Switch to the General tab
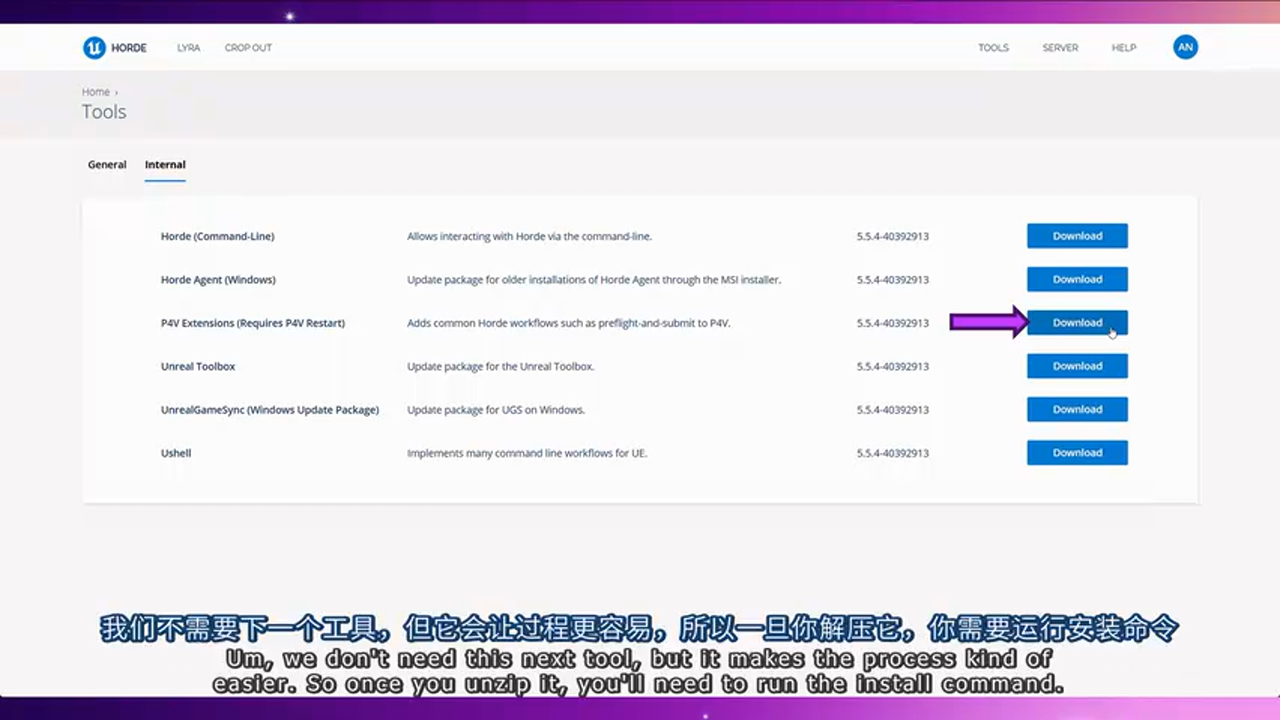Image resolution: width=1280 pixels, height=720 pixels. (107, 165)
